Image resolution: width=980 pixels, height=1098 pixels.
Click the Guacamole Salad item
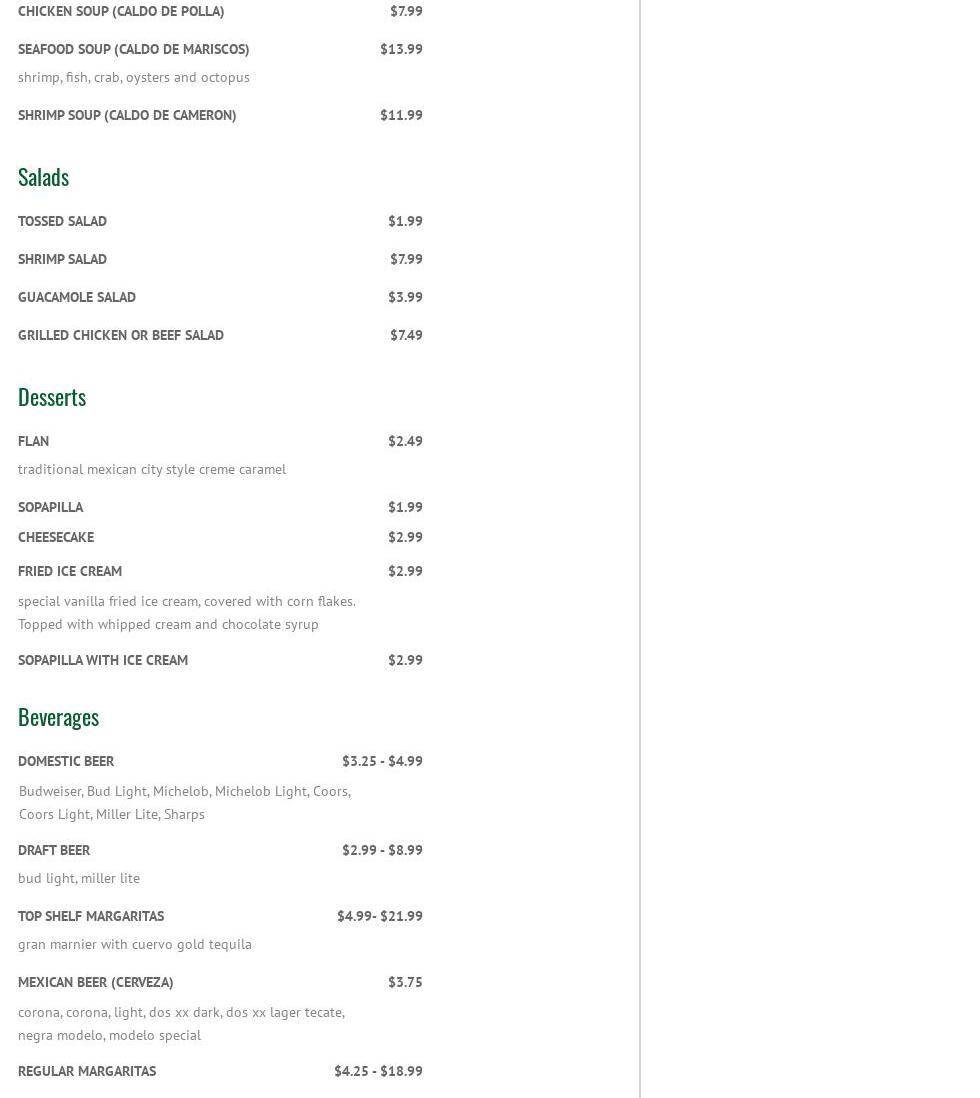click(x=77, y=297)
